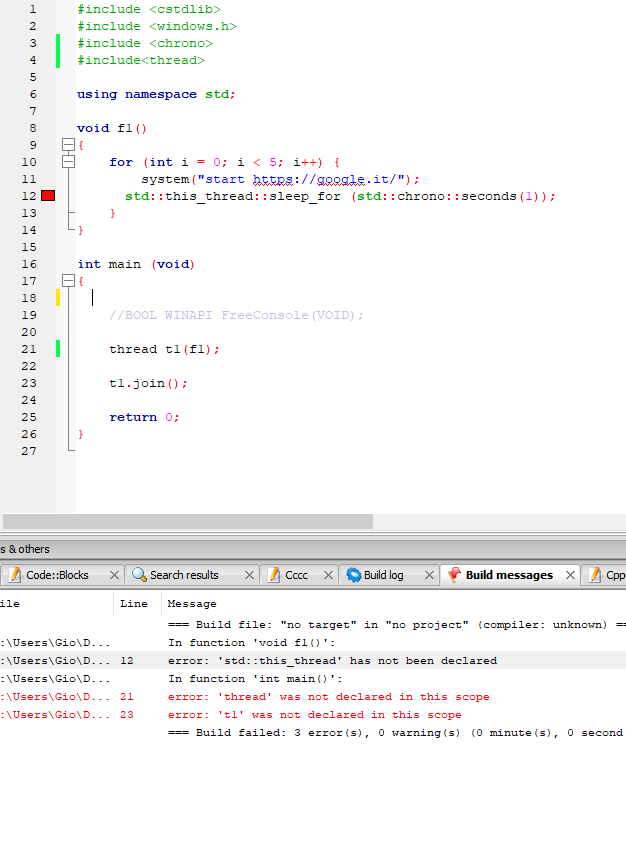Click line 23 number in Build messages
Image resolution: width=626 pixels, height=850 pixels.
click(x=127, y=714)
